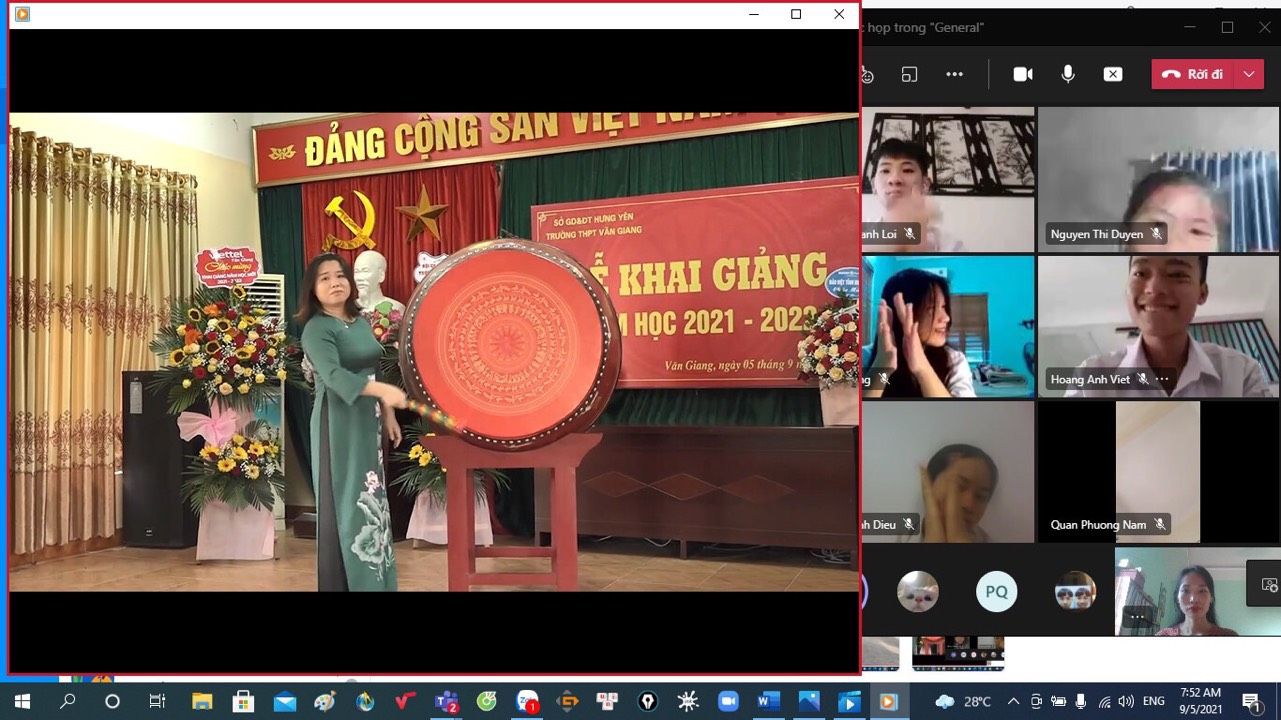1281x720 pixels.
Task: Switch to Microsoft Word on the taskbar
Action: [x=768, y=701]
